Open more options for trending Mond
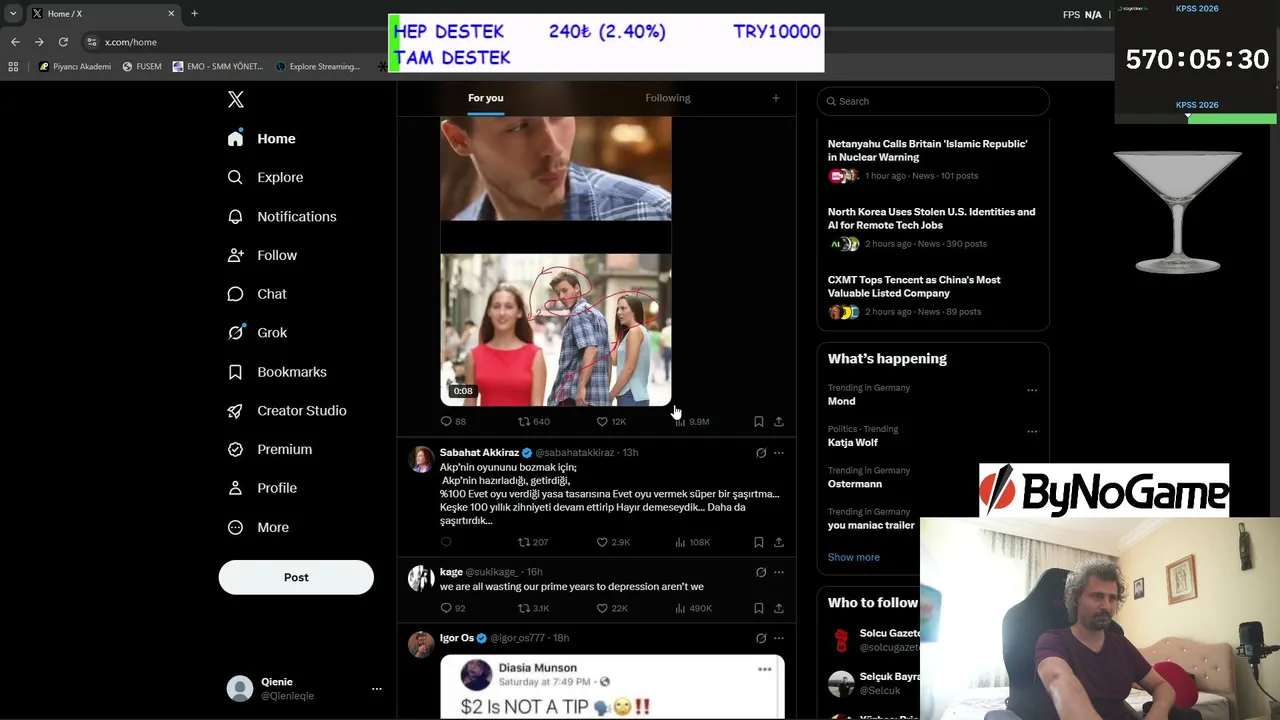This screenshot has width=1280, height=720. coord(1032,390)
